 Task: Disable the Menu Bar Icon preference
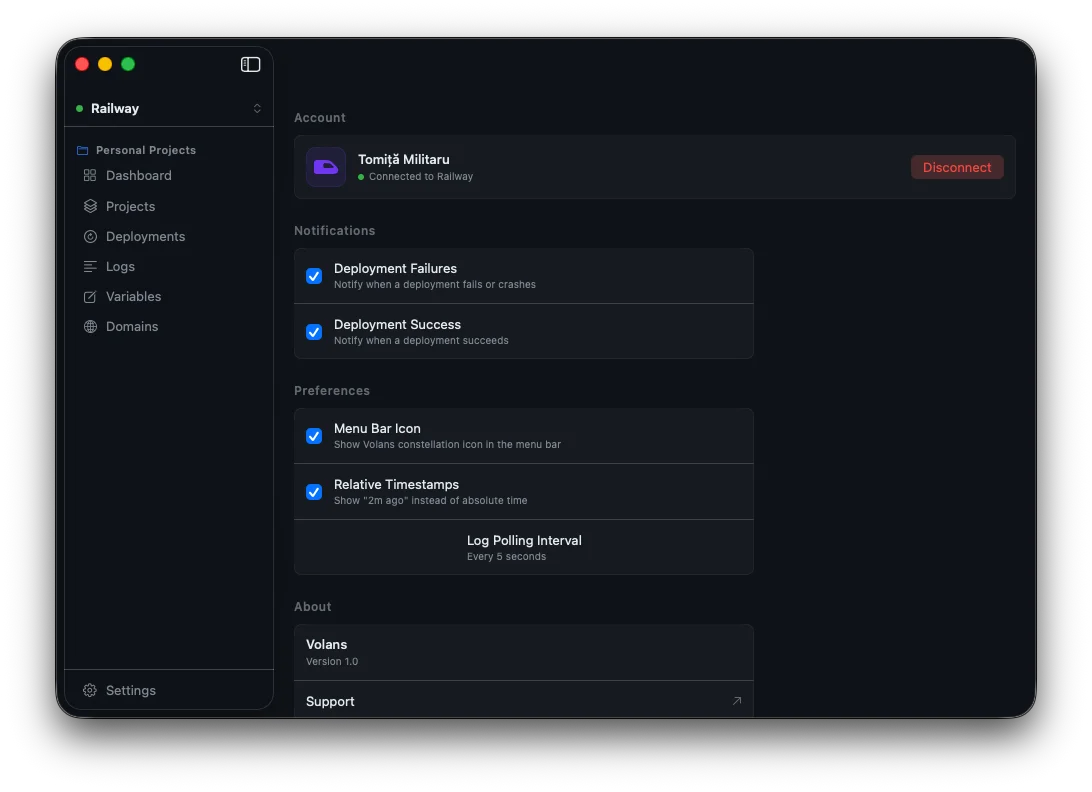tap(314, 435)
